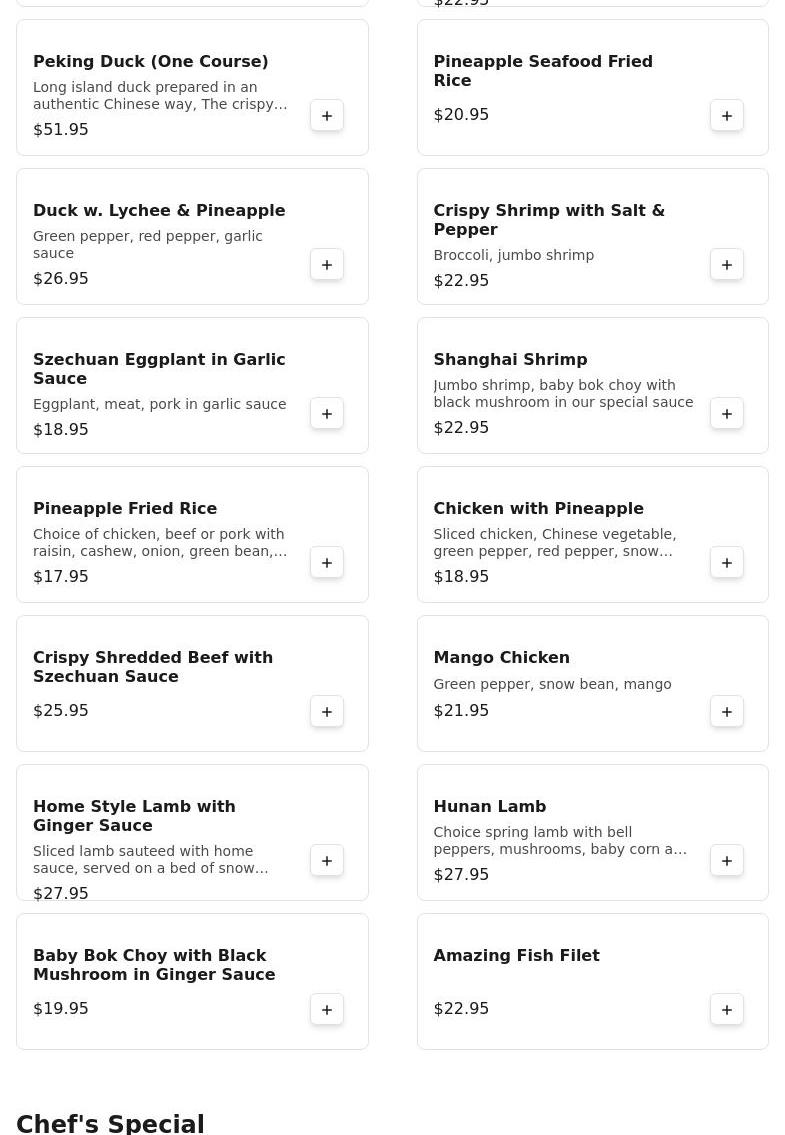
Task: Add Chicken with Pineapple to order
Action: (x=727, y=563)
